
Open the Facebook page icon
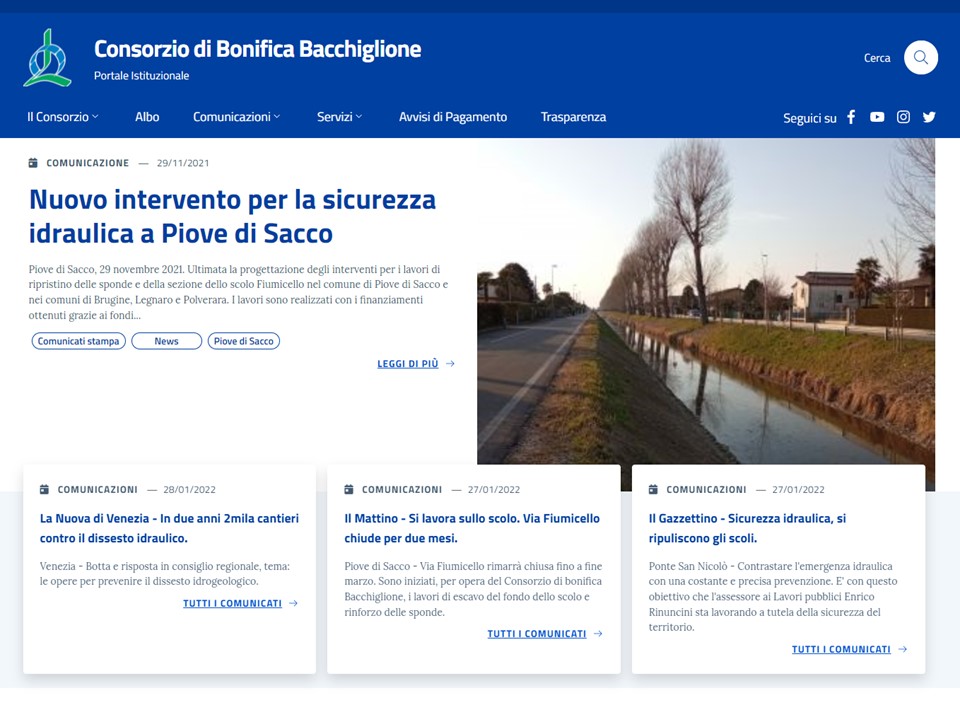(851, 117)
